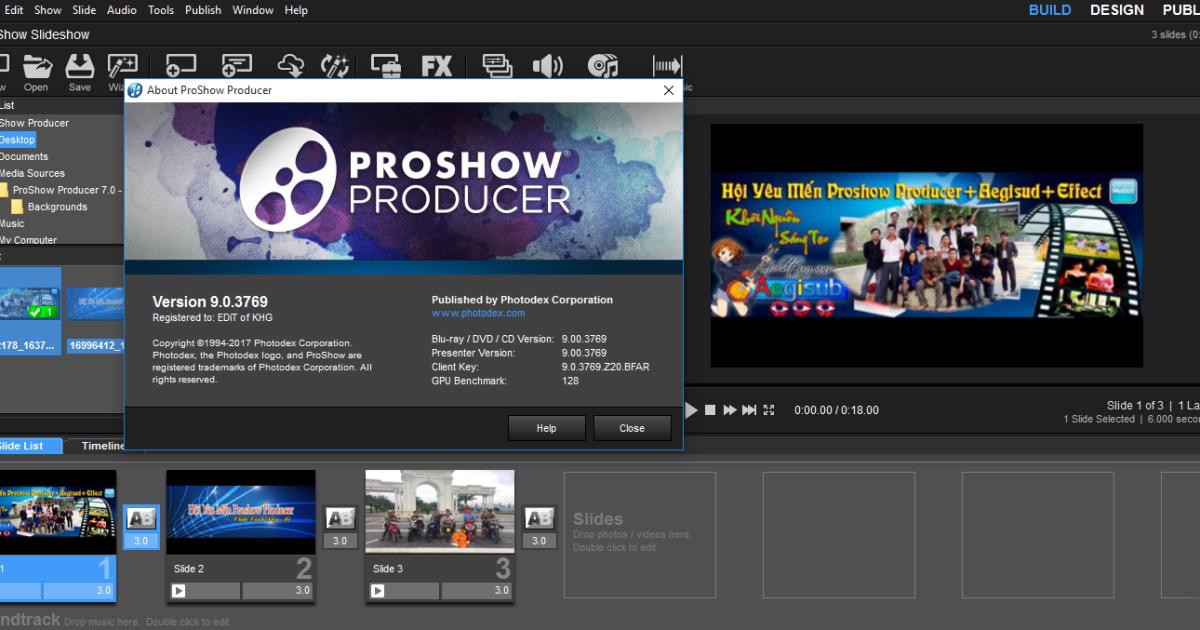Select Media Sources in the folder list

point(32,173)
